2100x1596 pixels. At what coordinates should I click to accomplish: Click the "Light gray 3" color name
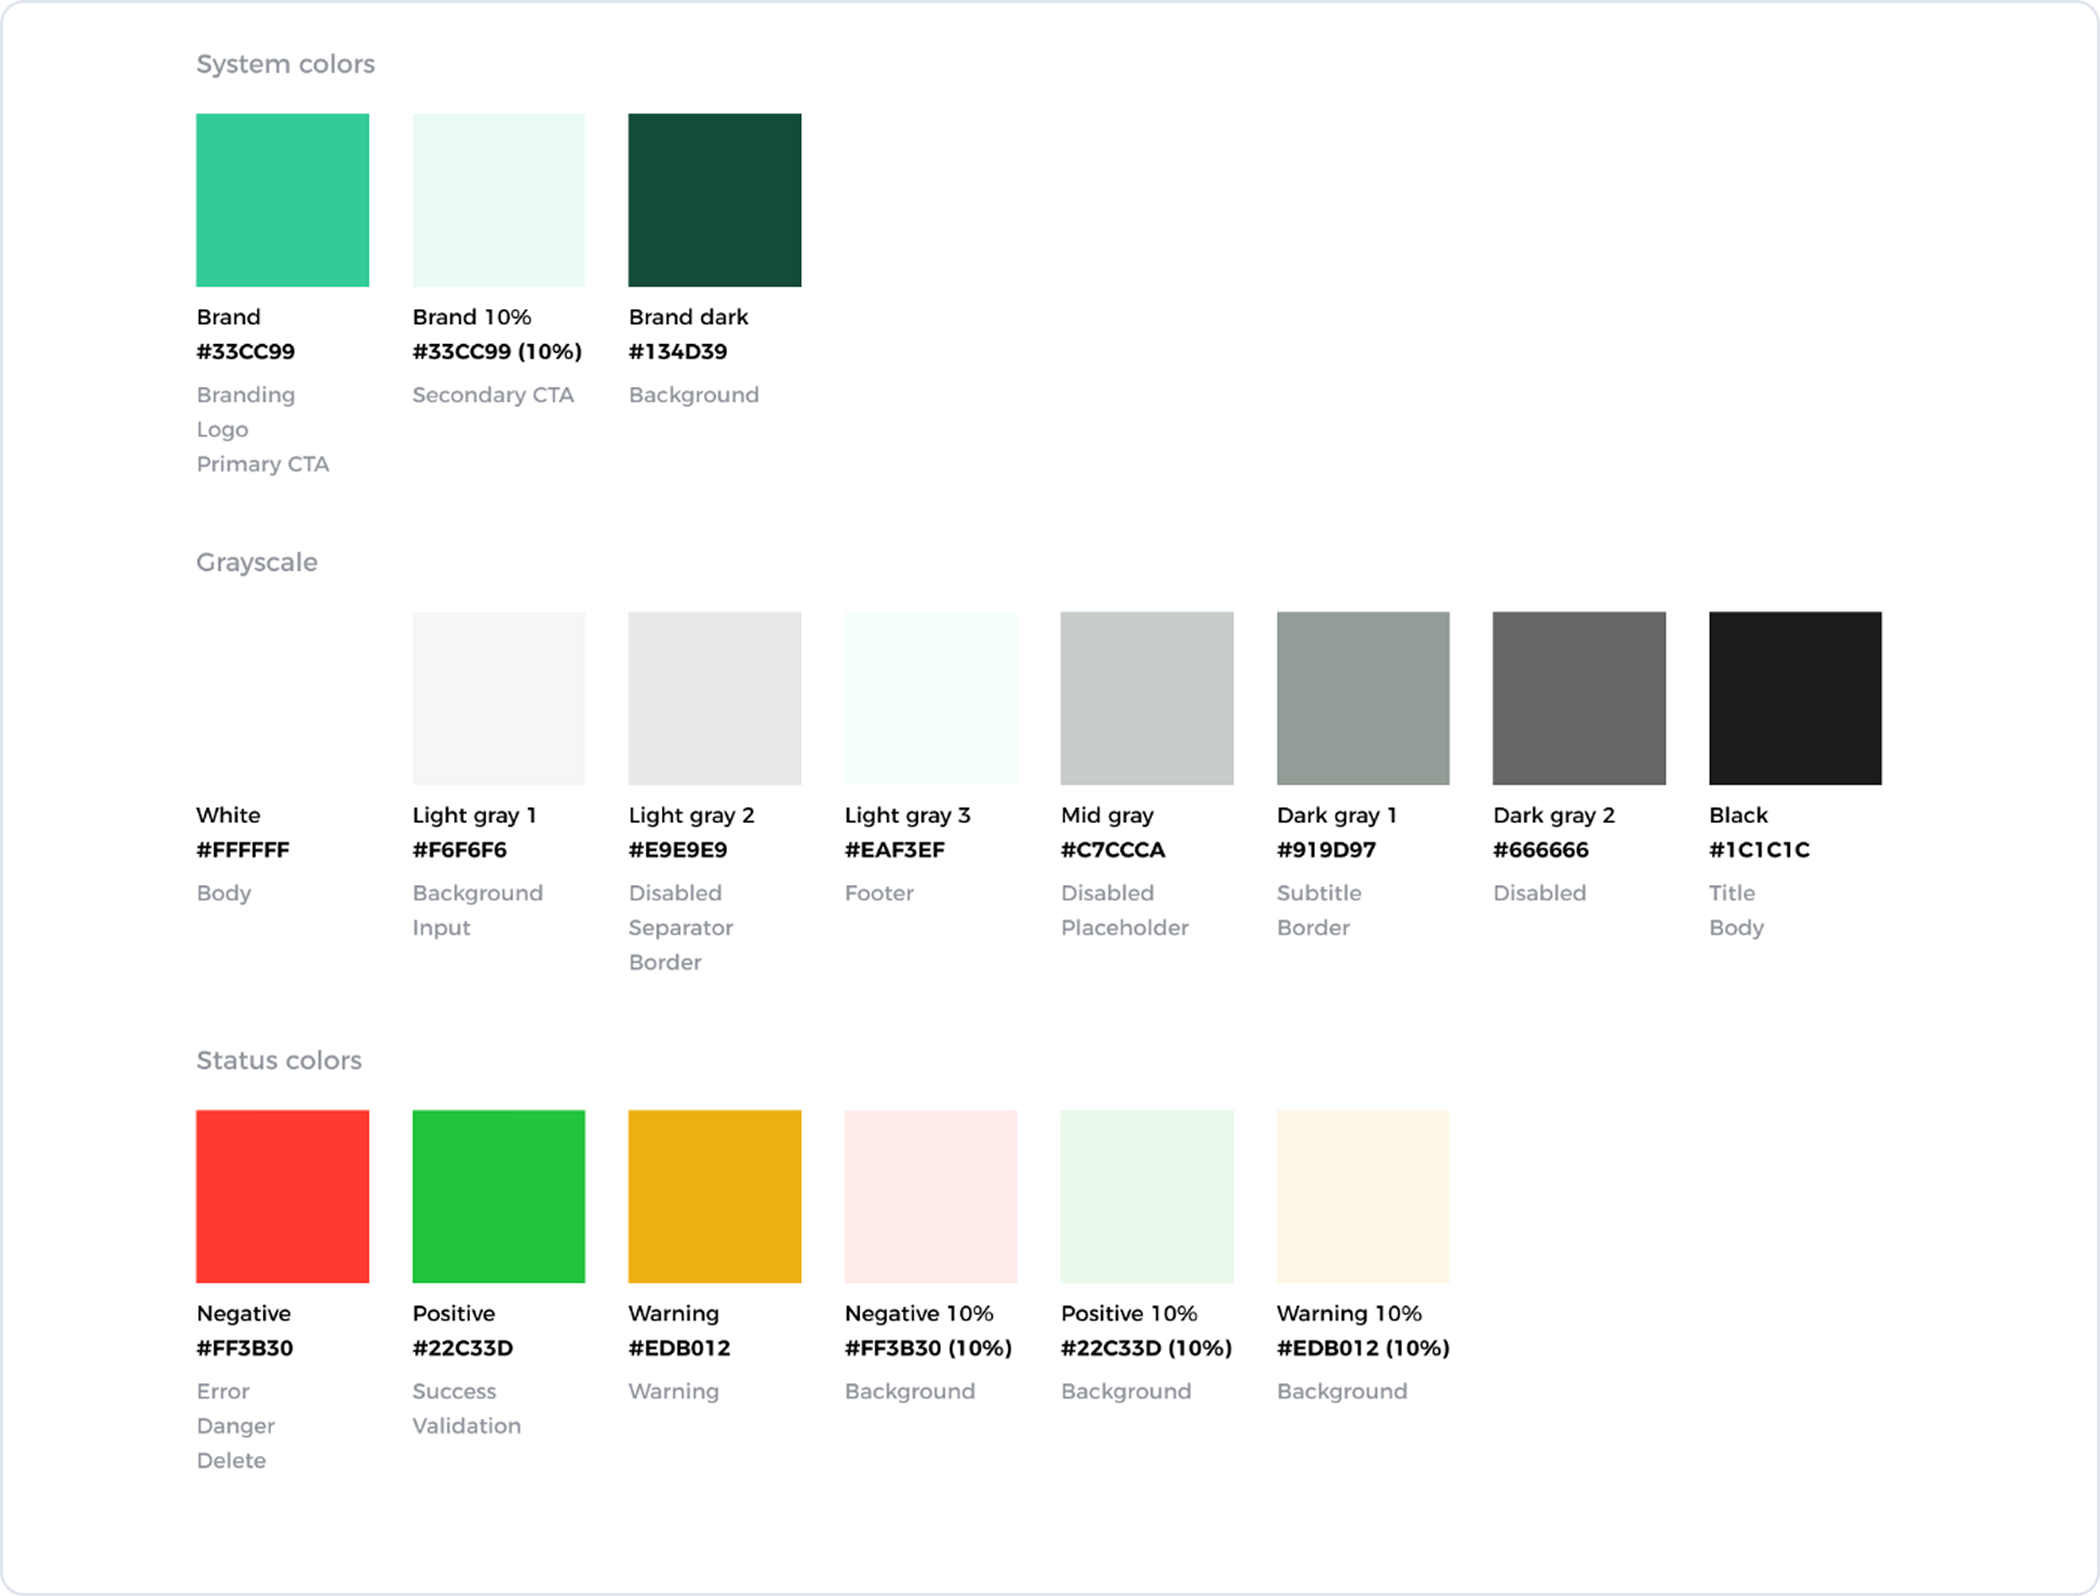907,816
